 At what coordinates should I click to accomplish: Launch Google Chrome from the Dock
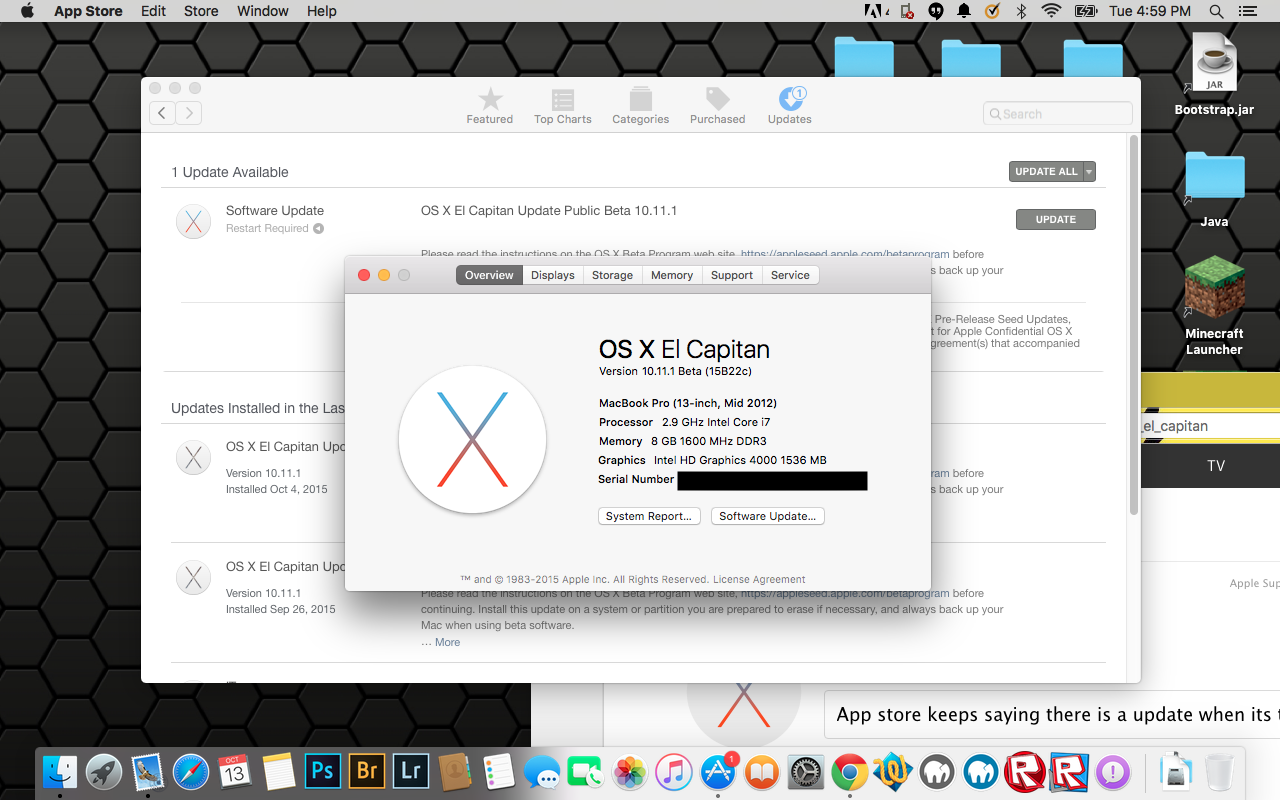(x=850, y=771)
